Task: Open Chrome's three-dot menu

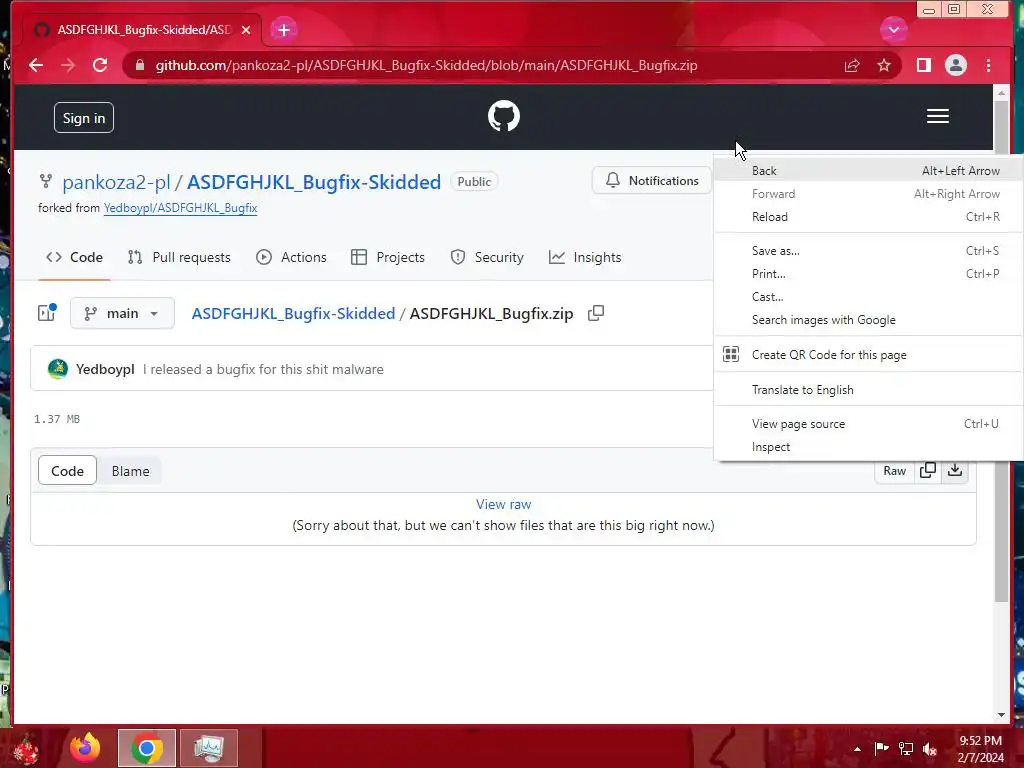Action: pos(988,65)
